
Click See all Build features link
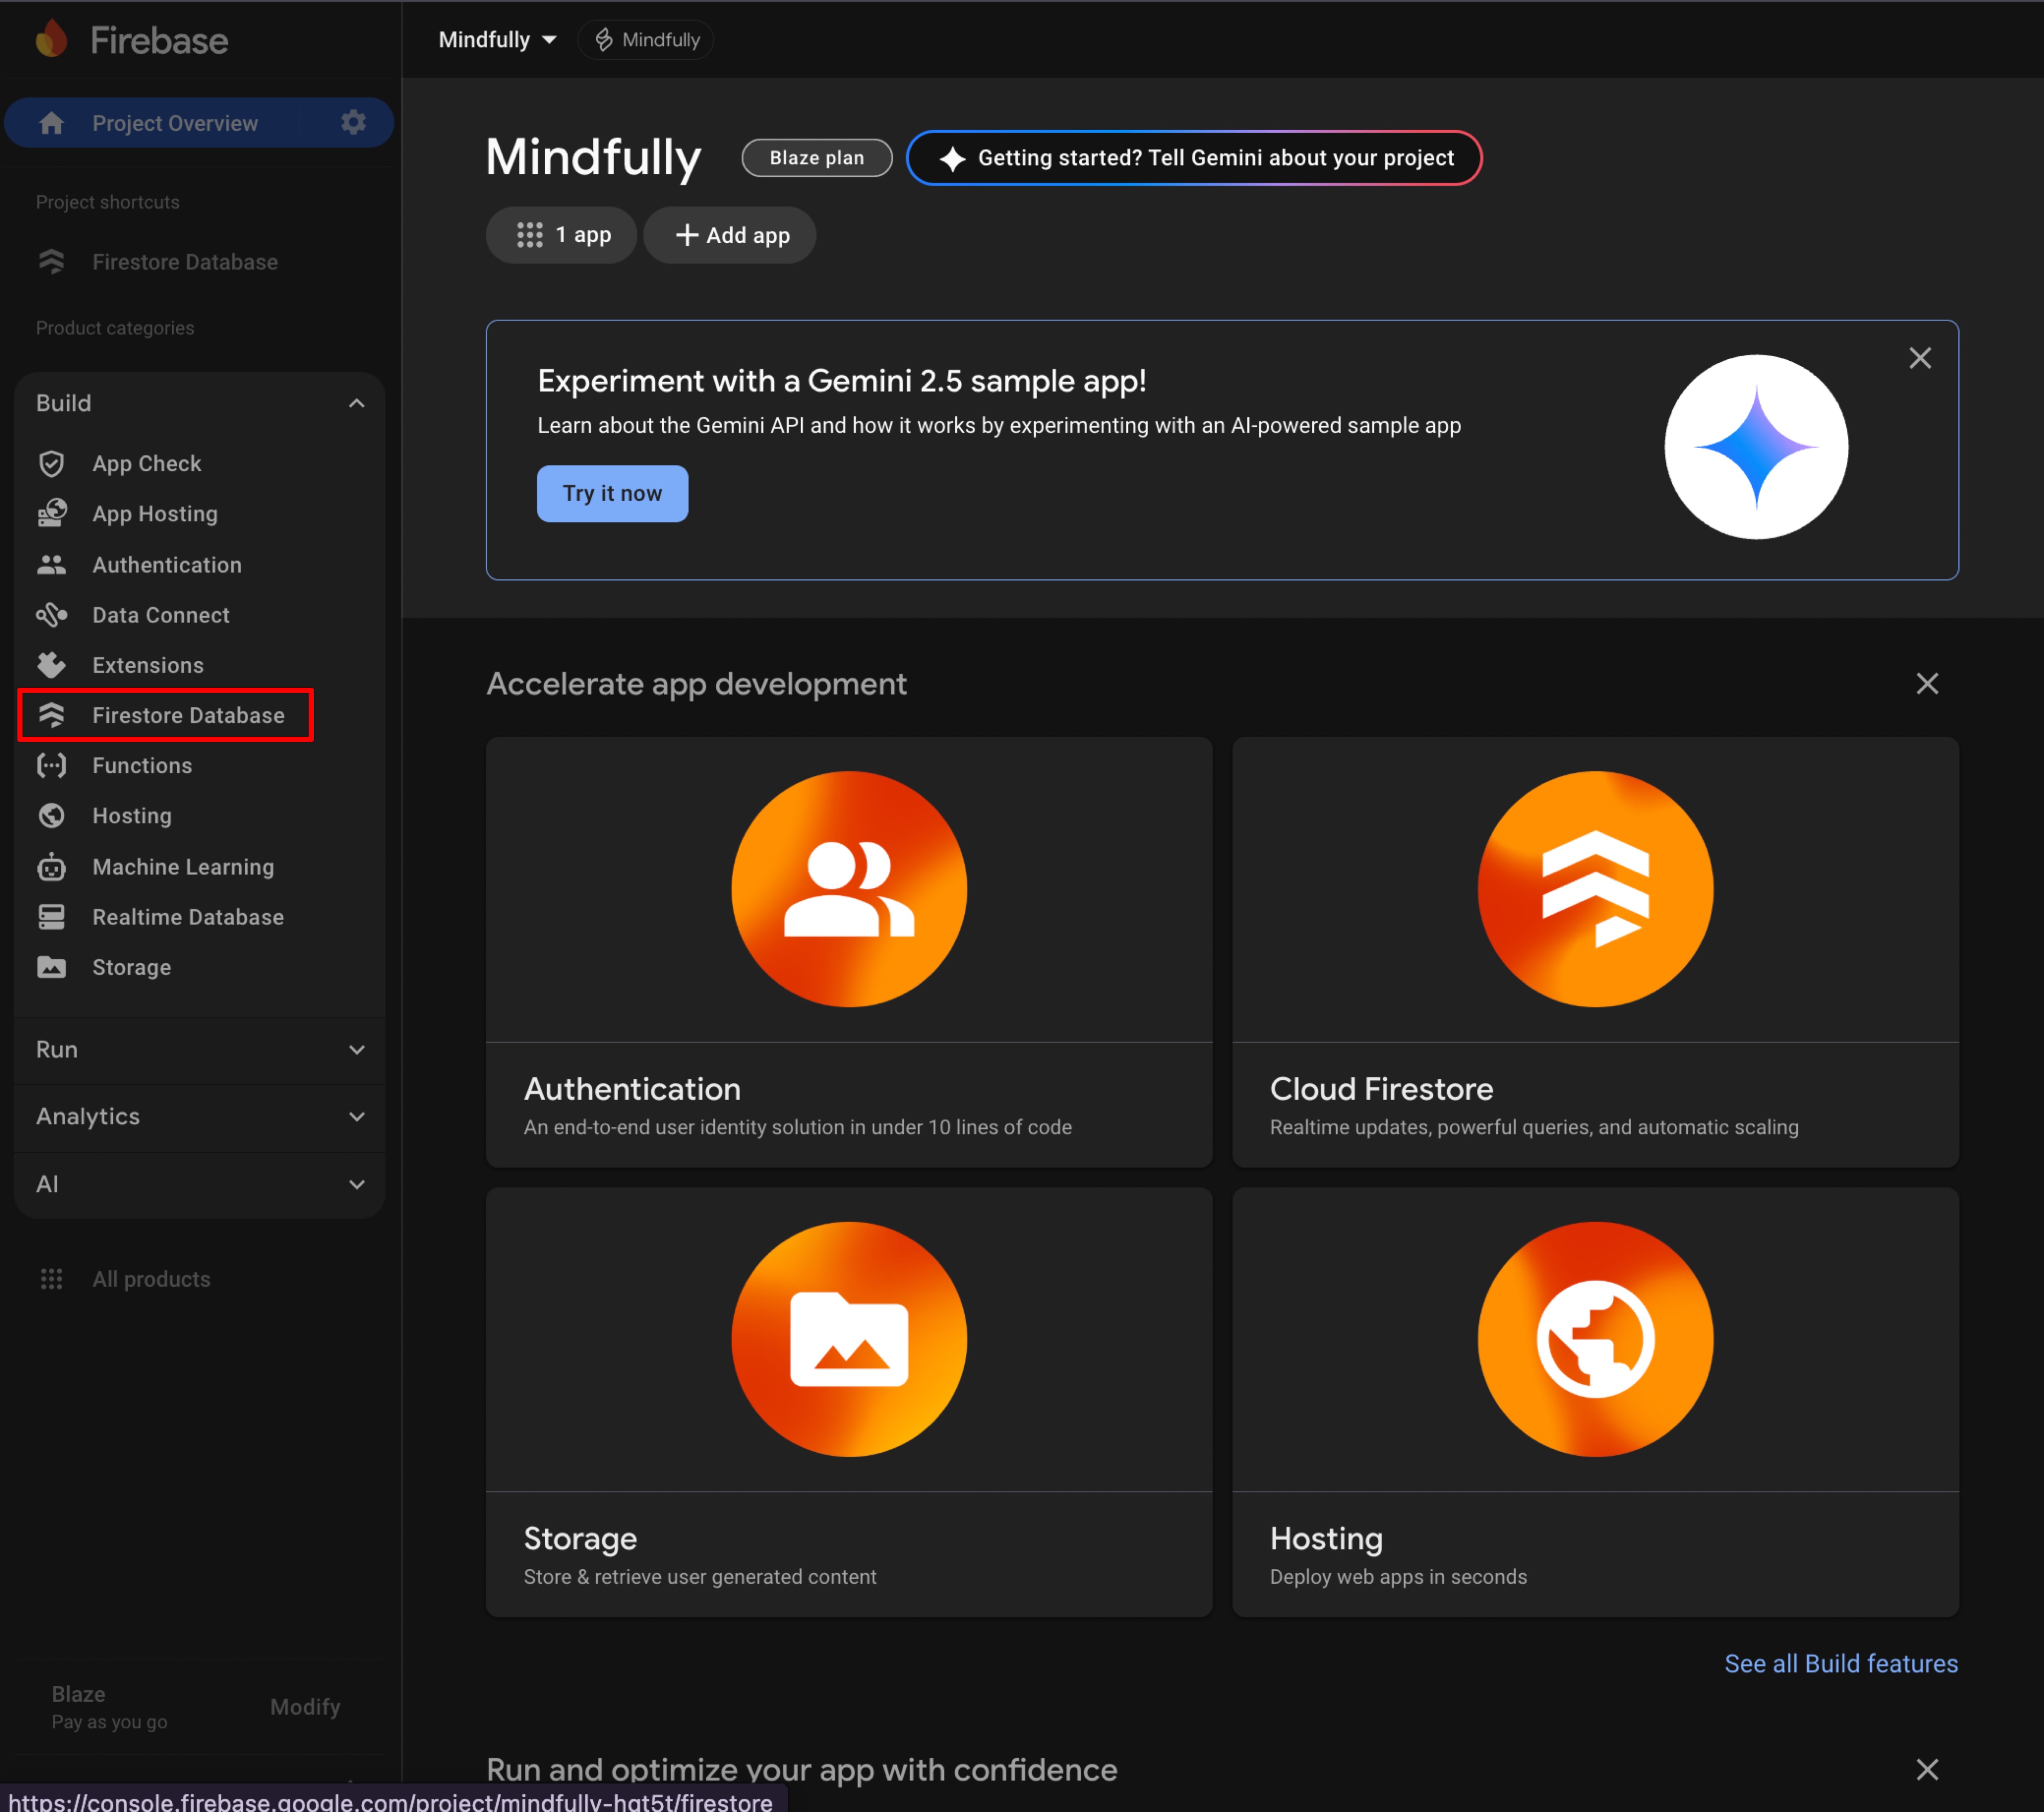point(1840,1663)
